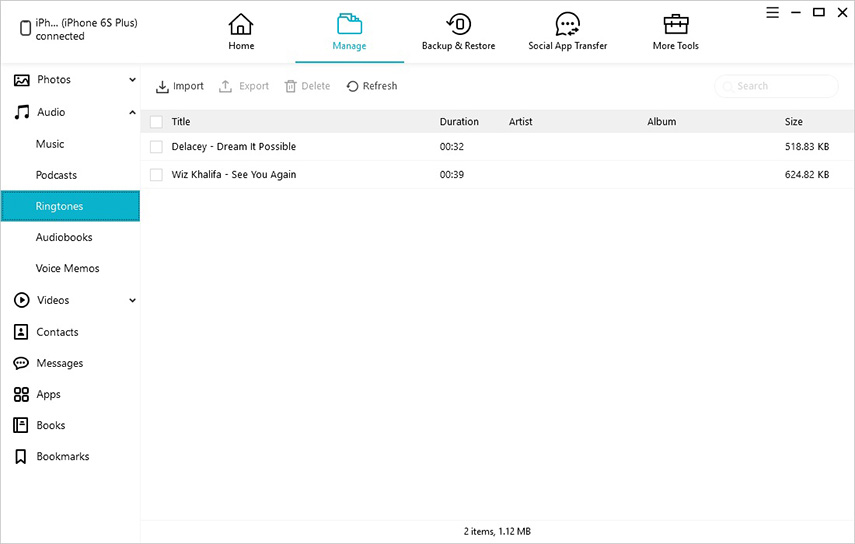Open Bookmarks in the sidebar

tap(63, 456)
